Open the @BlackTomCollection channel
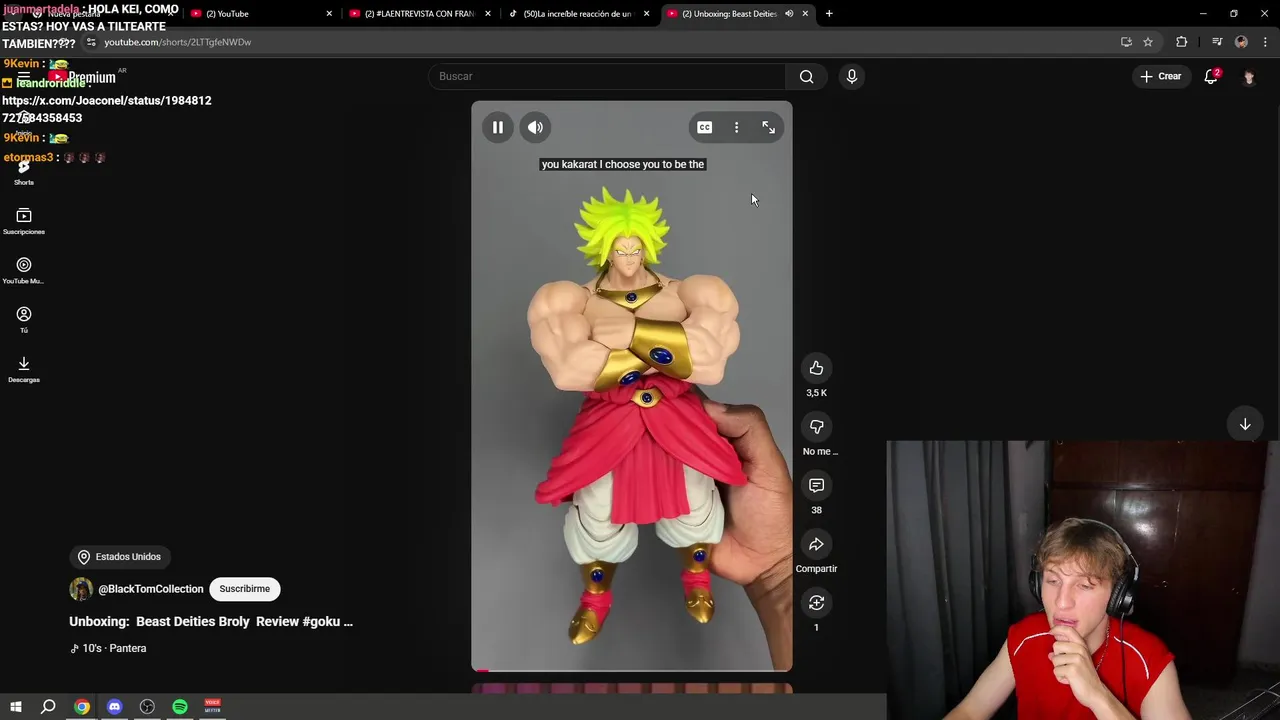The image size is (1280, 720). coord(150,589)
